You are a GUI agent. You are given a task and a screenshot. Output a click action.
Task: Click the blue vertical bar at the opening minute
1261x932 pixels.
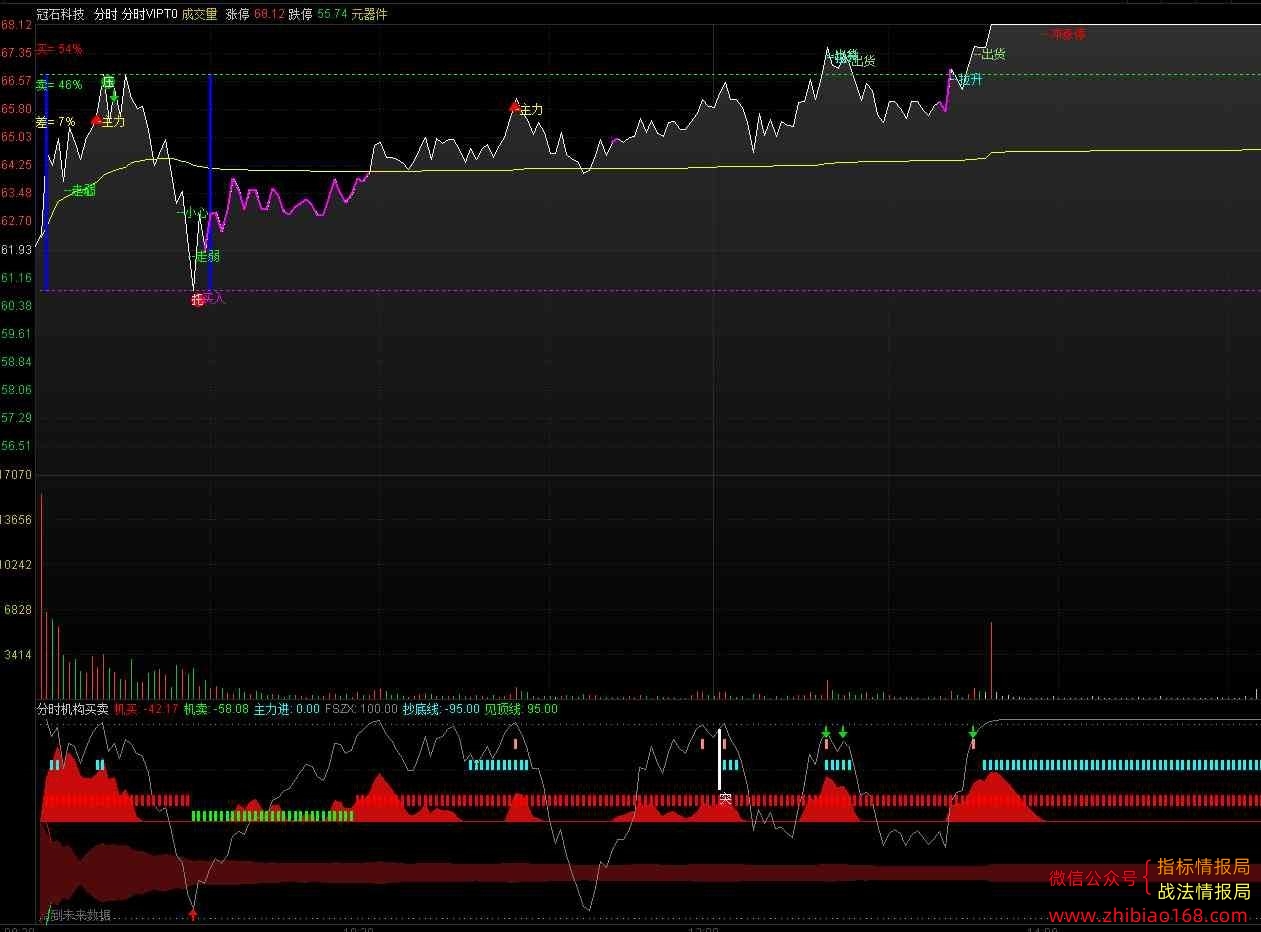point(46,182)
